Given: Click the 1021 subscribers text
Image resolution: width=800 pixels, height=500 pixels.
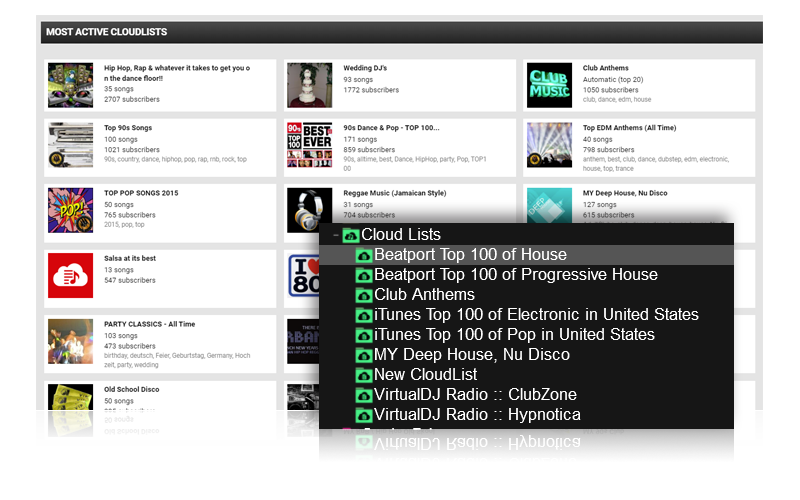Looking at the screenshot, I should click(x=132, y=149).
